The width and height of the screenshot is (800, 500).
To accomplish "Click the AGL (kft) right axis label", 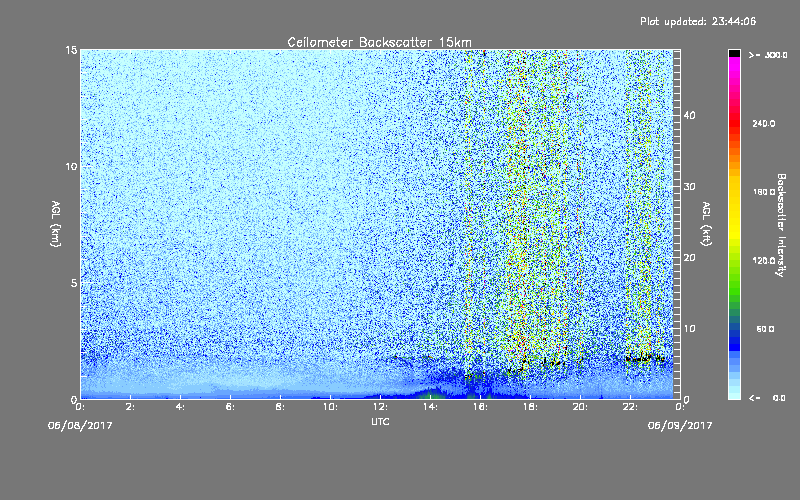I will (x=706, y=223).
